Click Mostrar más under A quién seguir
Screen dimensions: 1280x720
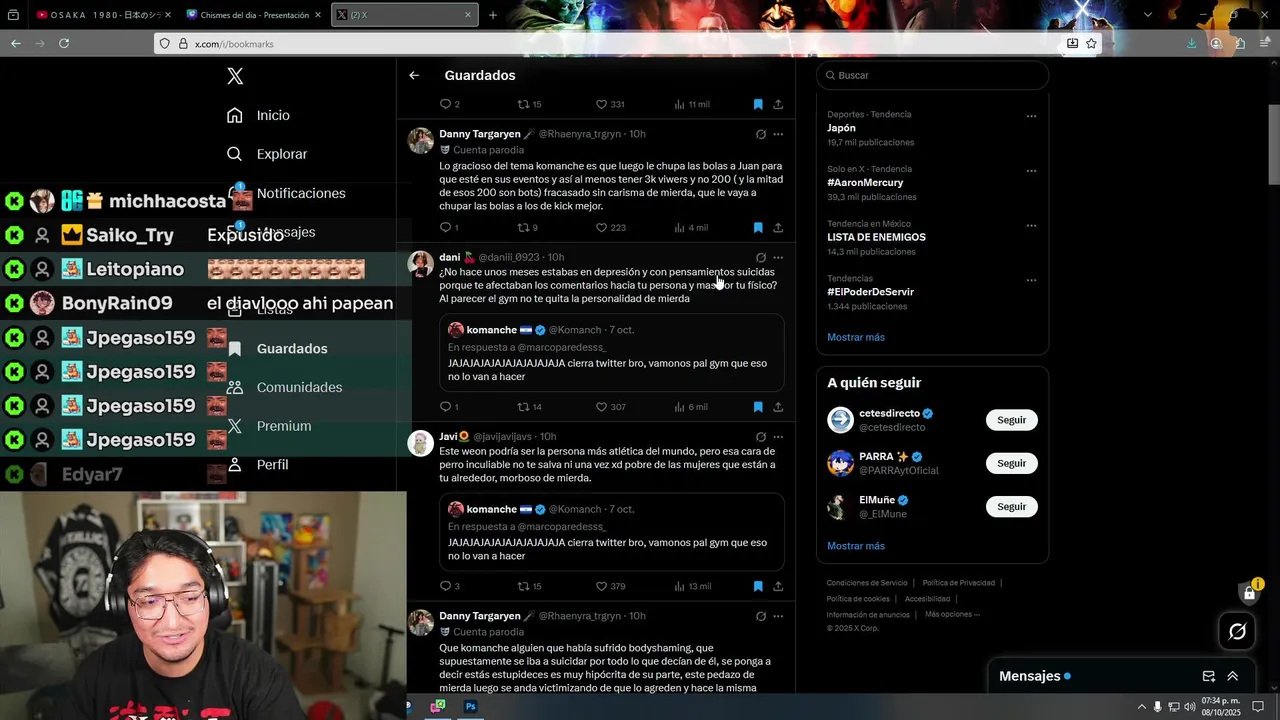[856, 546]
